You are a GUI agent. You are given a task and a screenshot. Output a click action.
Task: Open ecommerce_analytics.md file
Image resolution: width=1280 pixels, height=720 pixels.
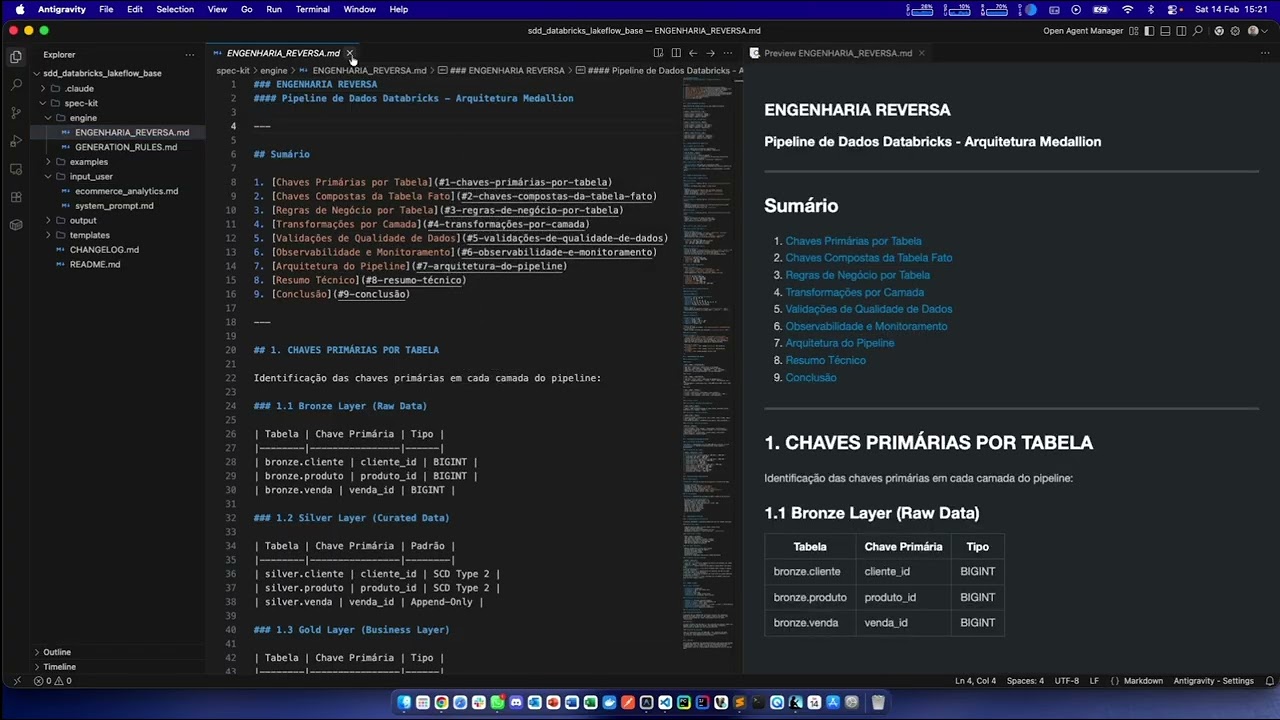126,191
